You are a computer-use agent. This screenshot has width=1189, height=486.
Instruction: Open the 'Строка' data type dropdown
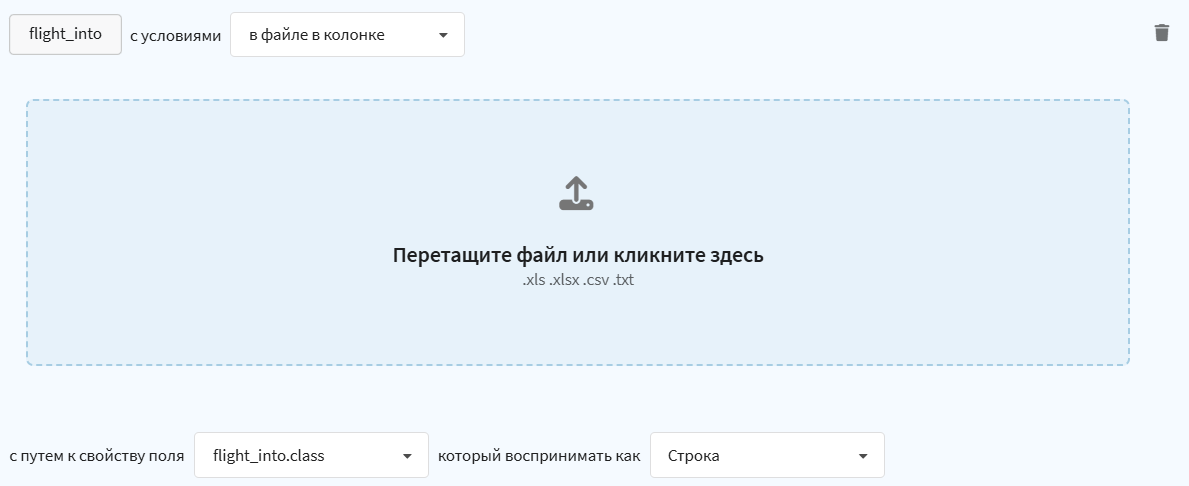767,456
